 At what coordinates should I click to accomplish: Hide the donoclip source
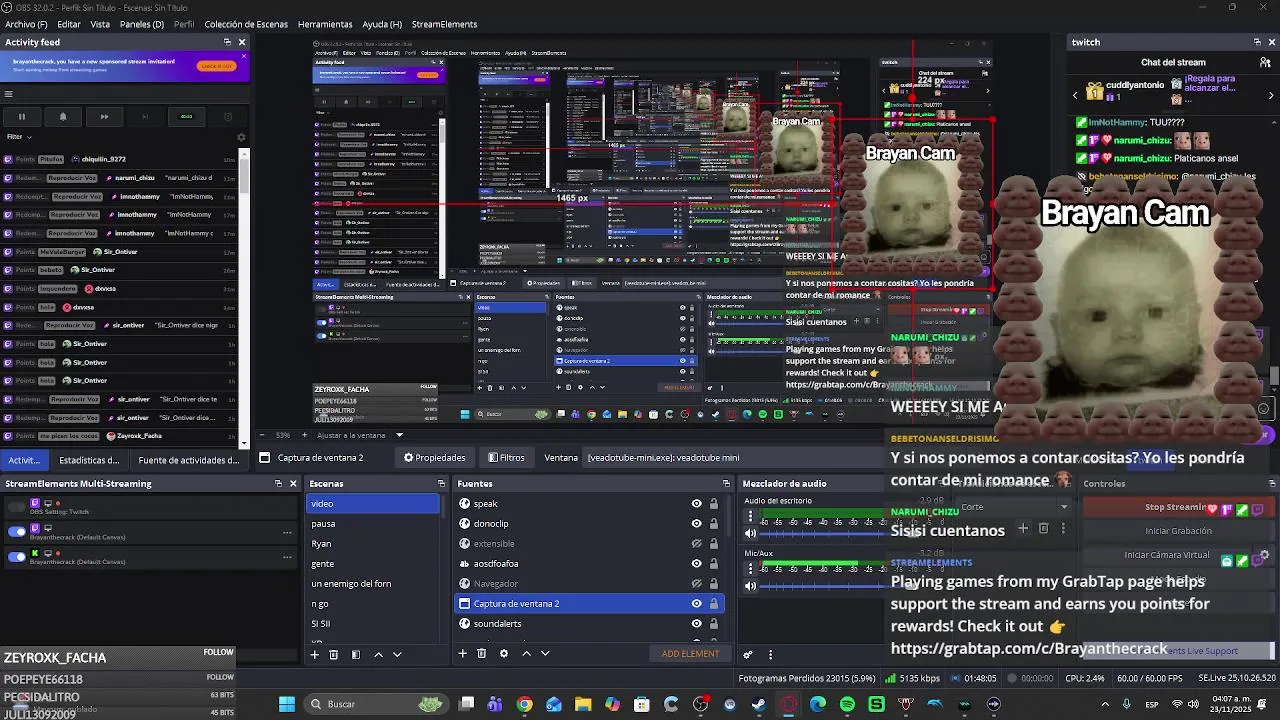pos(697,524)
